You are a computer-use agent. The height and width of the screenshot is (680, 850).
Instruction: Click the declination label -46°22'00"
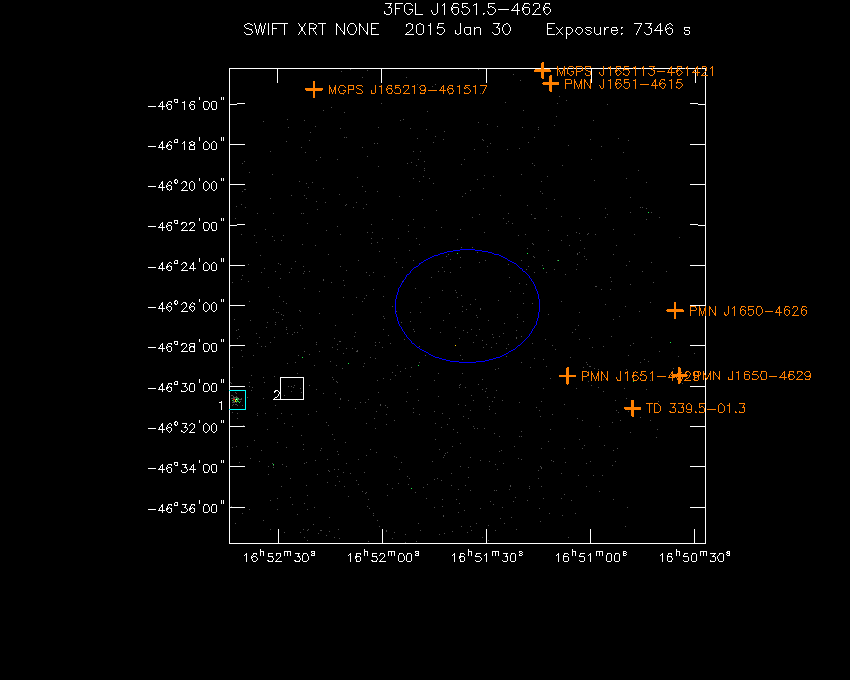186,226
